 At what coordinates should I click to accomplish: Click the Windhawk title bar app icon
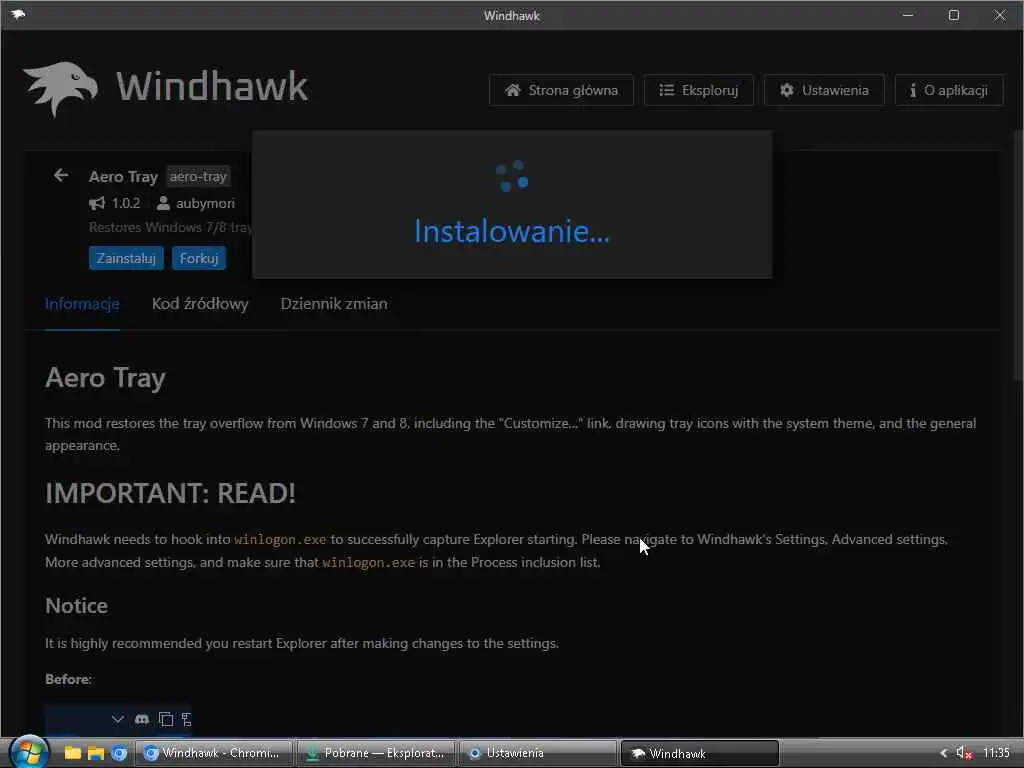pos(18,14)
